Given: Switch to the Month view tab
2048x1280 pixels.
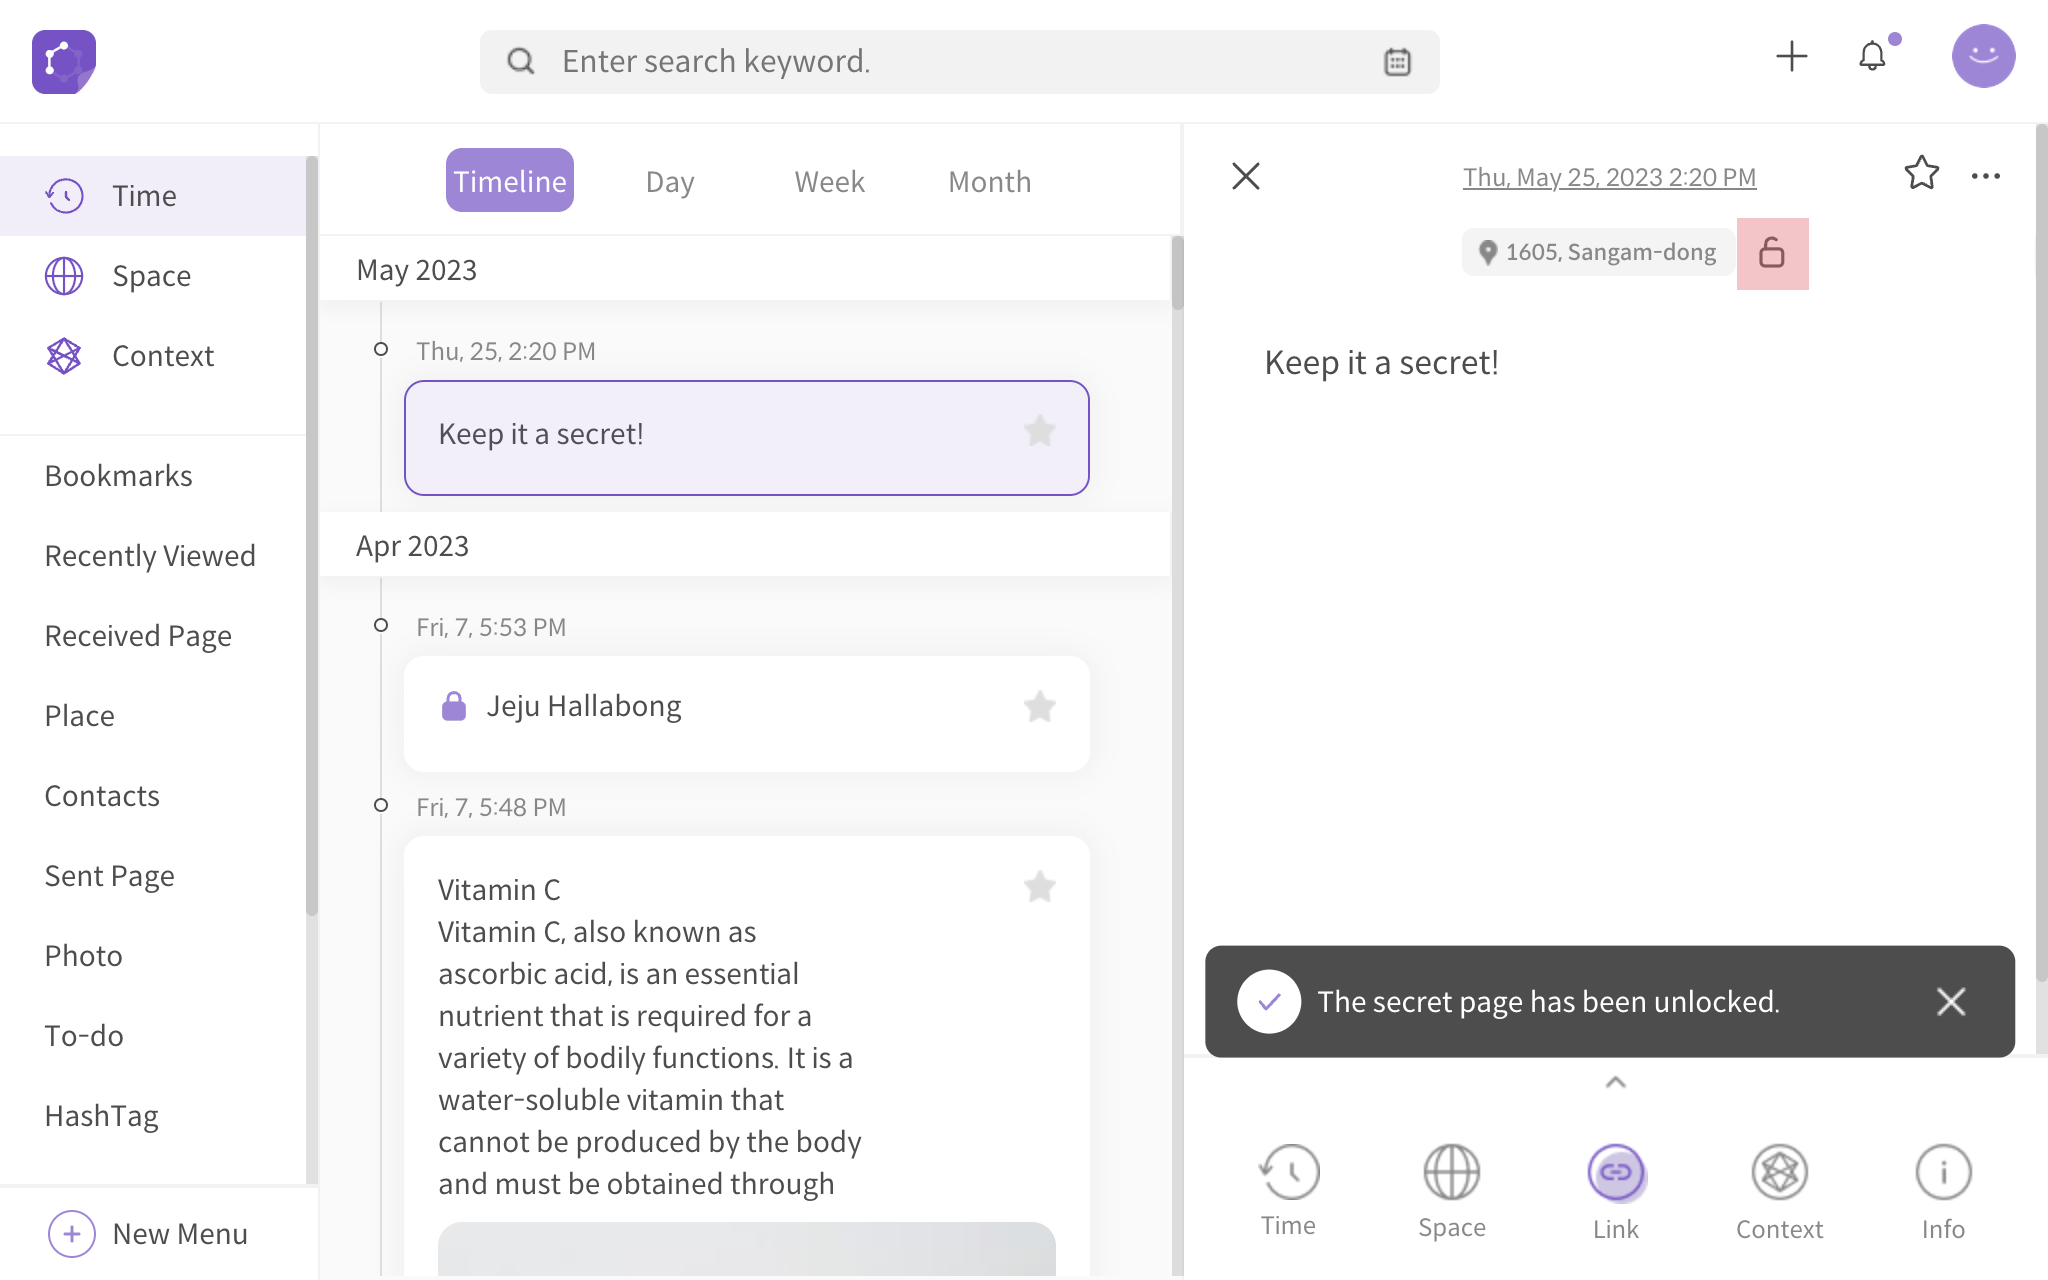Looking at the screenshot, I should click(x=989, y=181).
